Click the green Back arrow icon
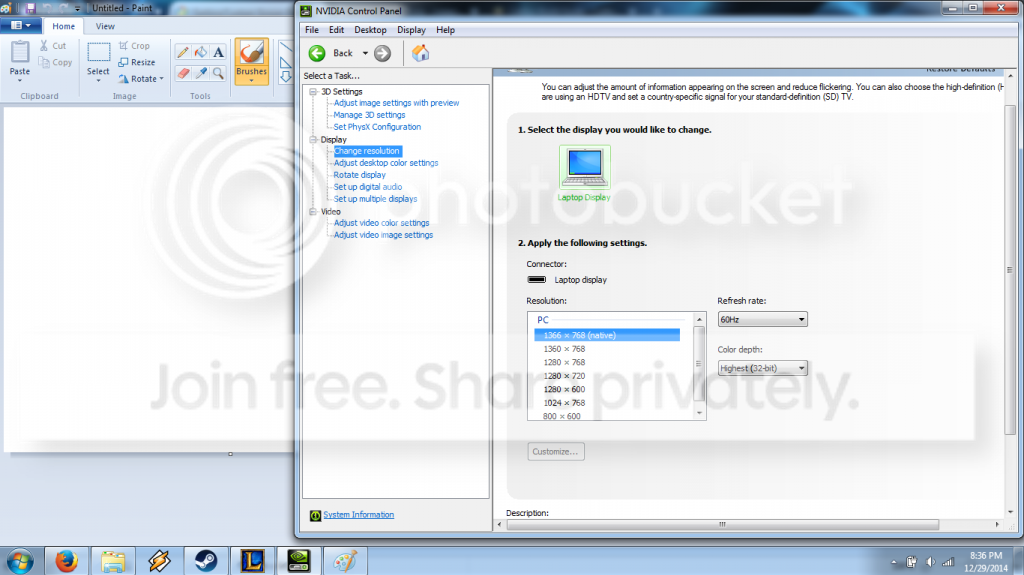 (317, 54)
